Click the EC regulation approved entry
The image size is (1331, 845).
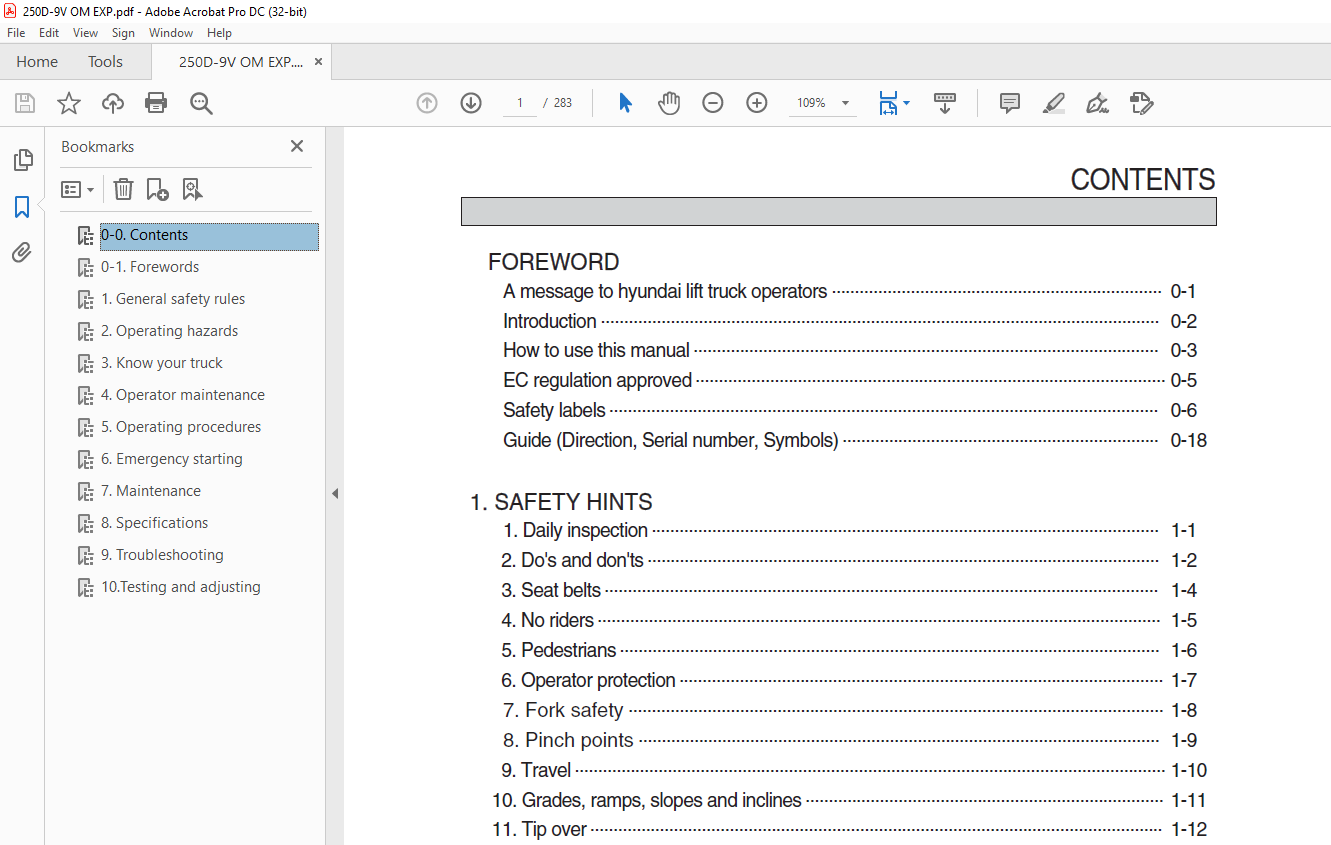click(597, 380)
